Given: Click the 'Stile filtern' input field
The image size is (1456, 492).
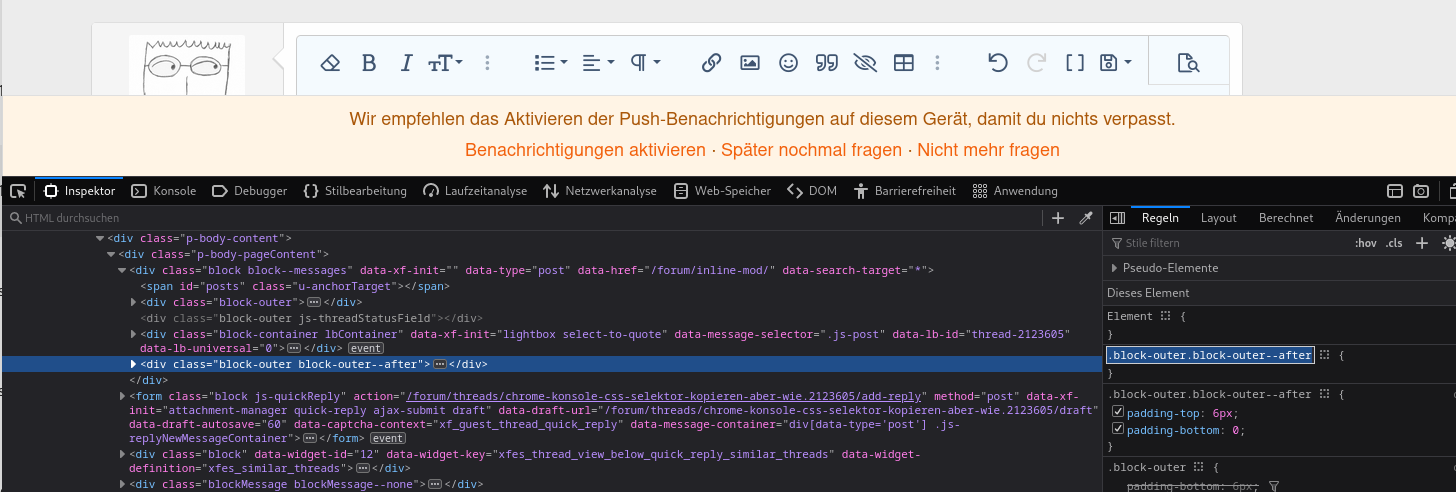Looking at the screenshot, I should point(1230,243).
